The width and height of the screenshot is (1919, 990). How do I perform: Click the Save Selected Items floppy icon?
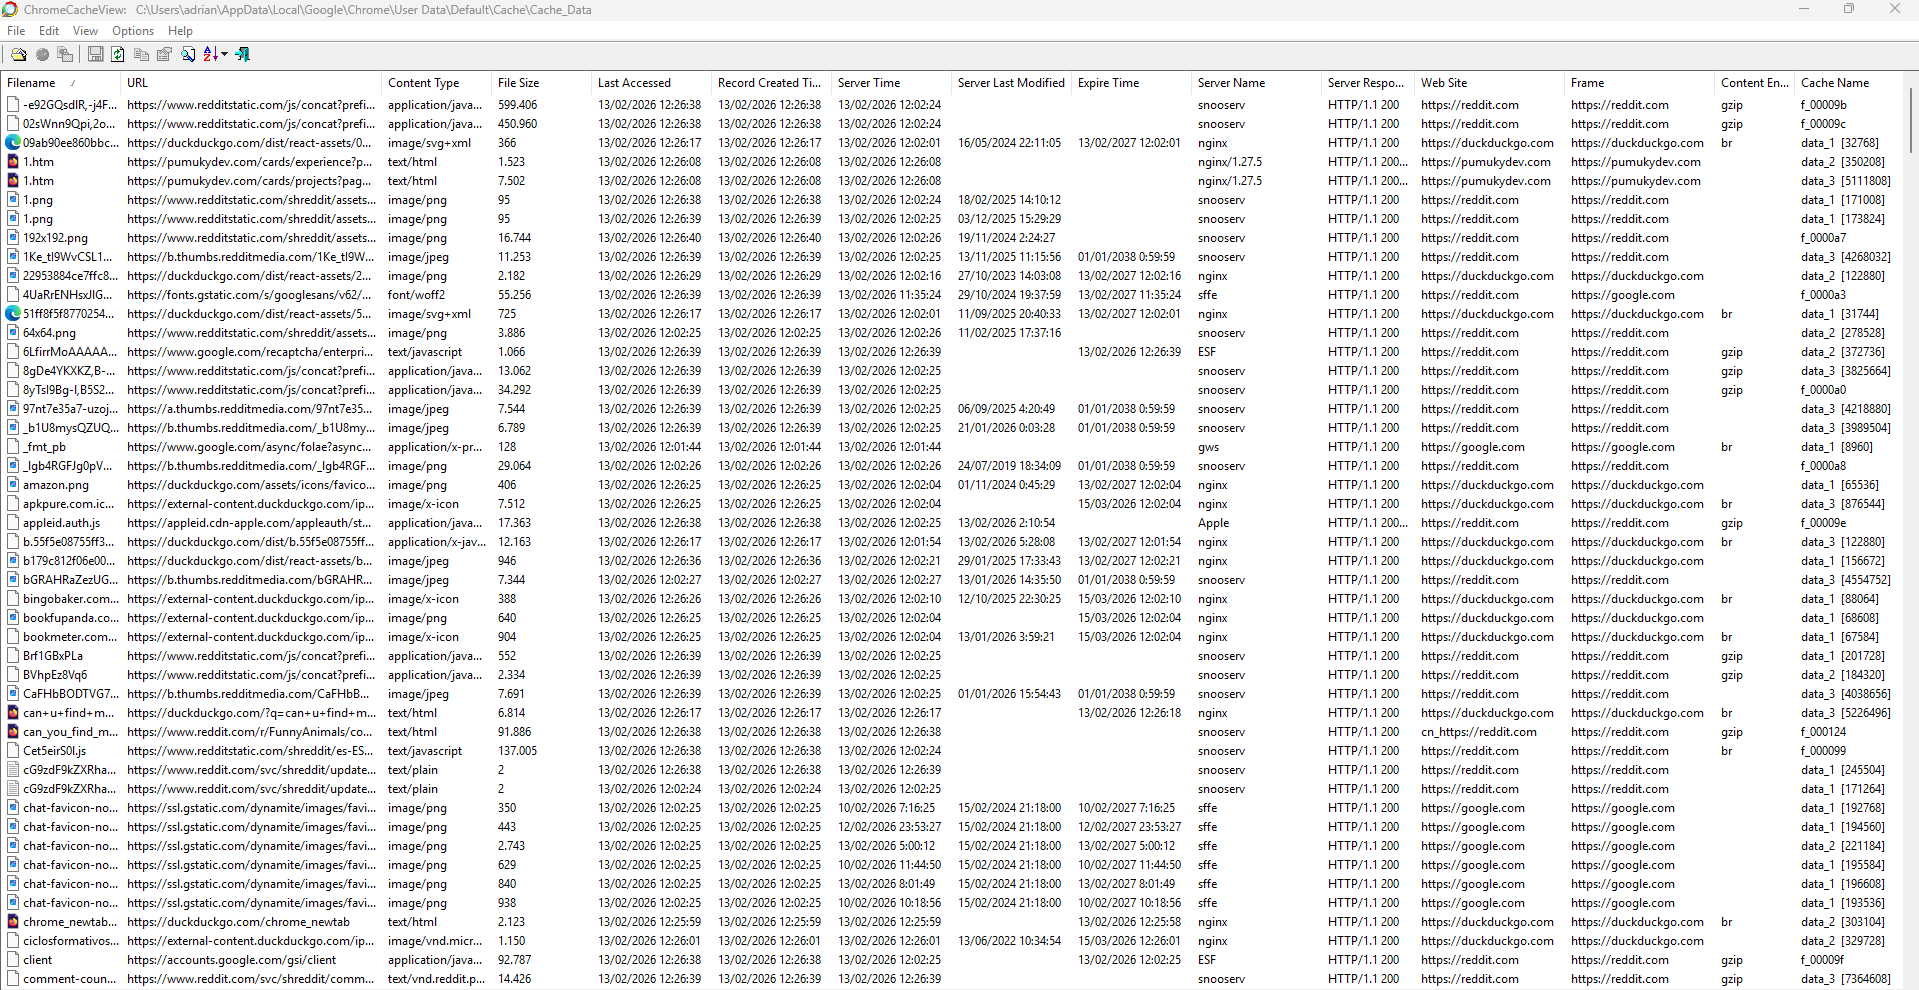95,54
